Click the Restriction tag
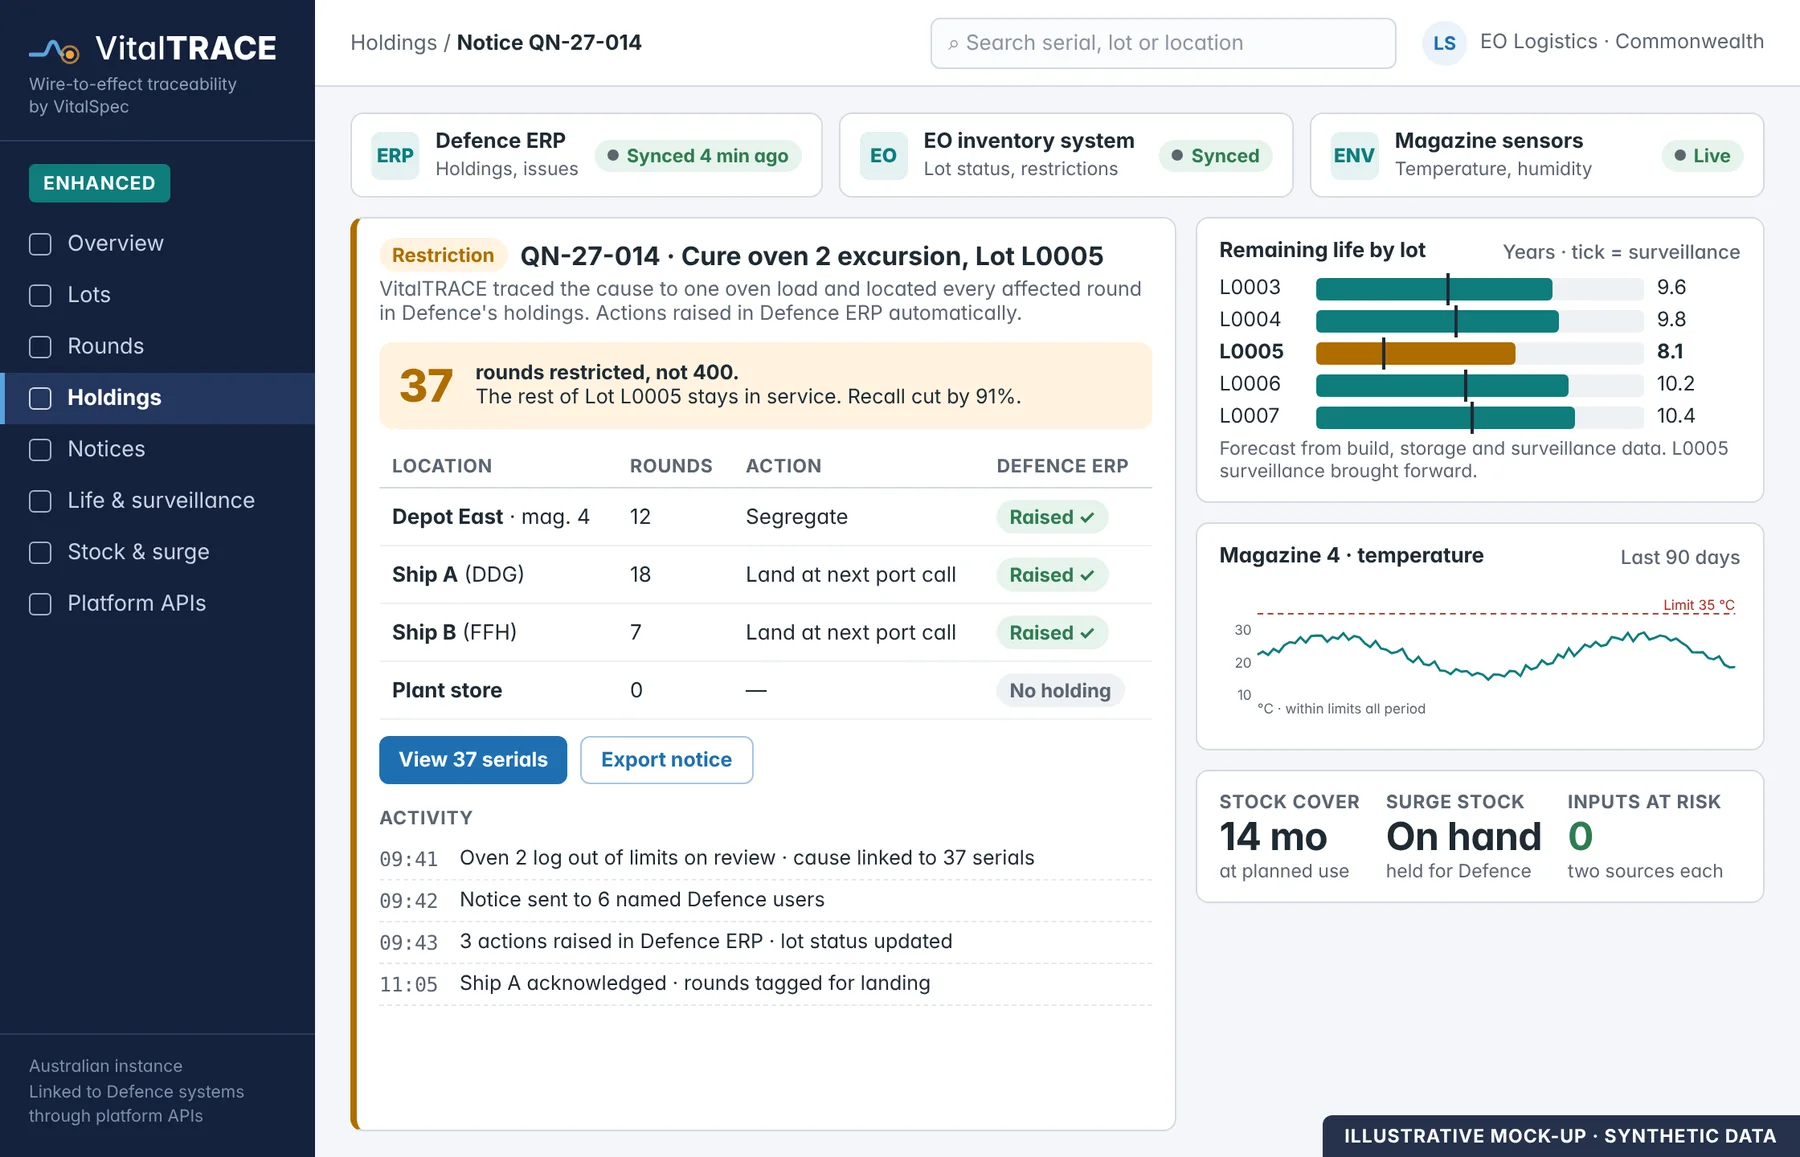This screenshot has height=1157, width=1800. (443, 255)
